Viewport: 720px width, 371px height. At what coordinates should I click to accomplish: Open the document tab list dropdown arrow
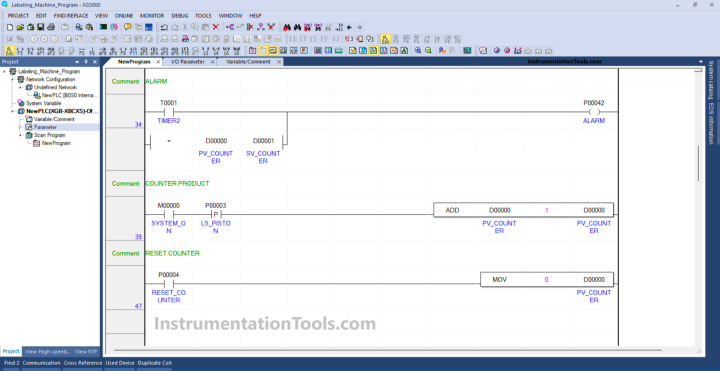tap(701, 62)
